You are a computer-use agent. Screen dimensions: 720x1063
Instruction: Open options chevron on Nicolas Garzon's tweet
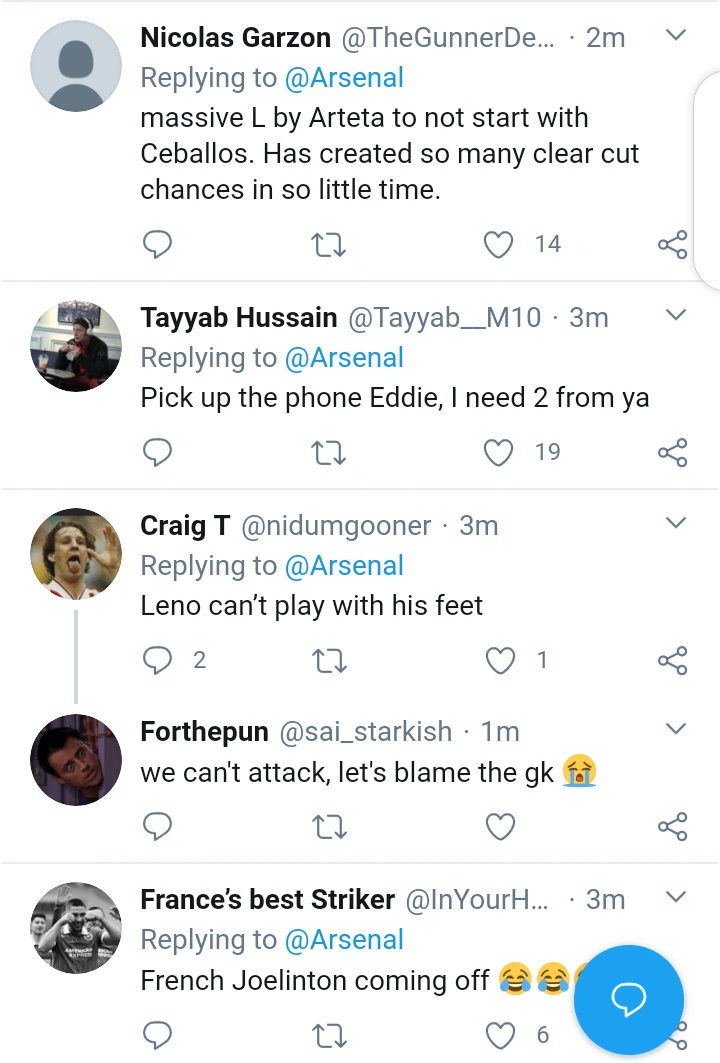click(x=676, y=36)
